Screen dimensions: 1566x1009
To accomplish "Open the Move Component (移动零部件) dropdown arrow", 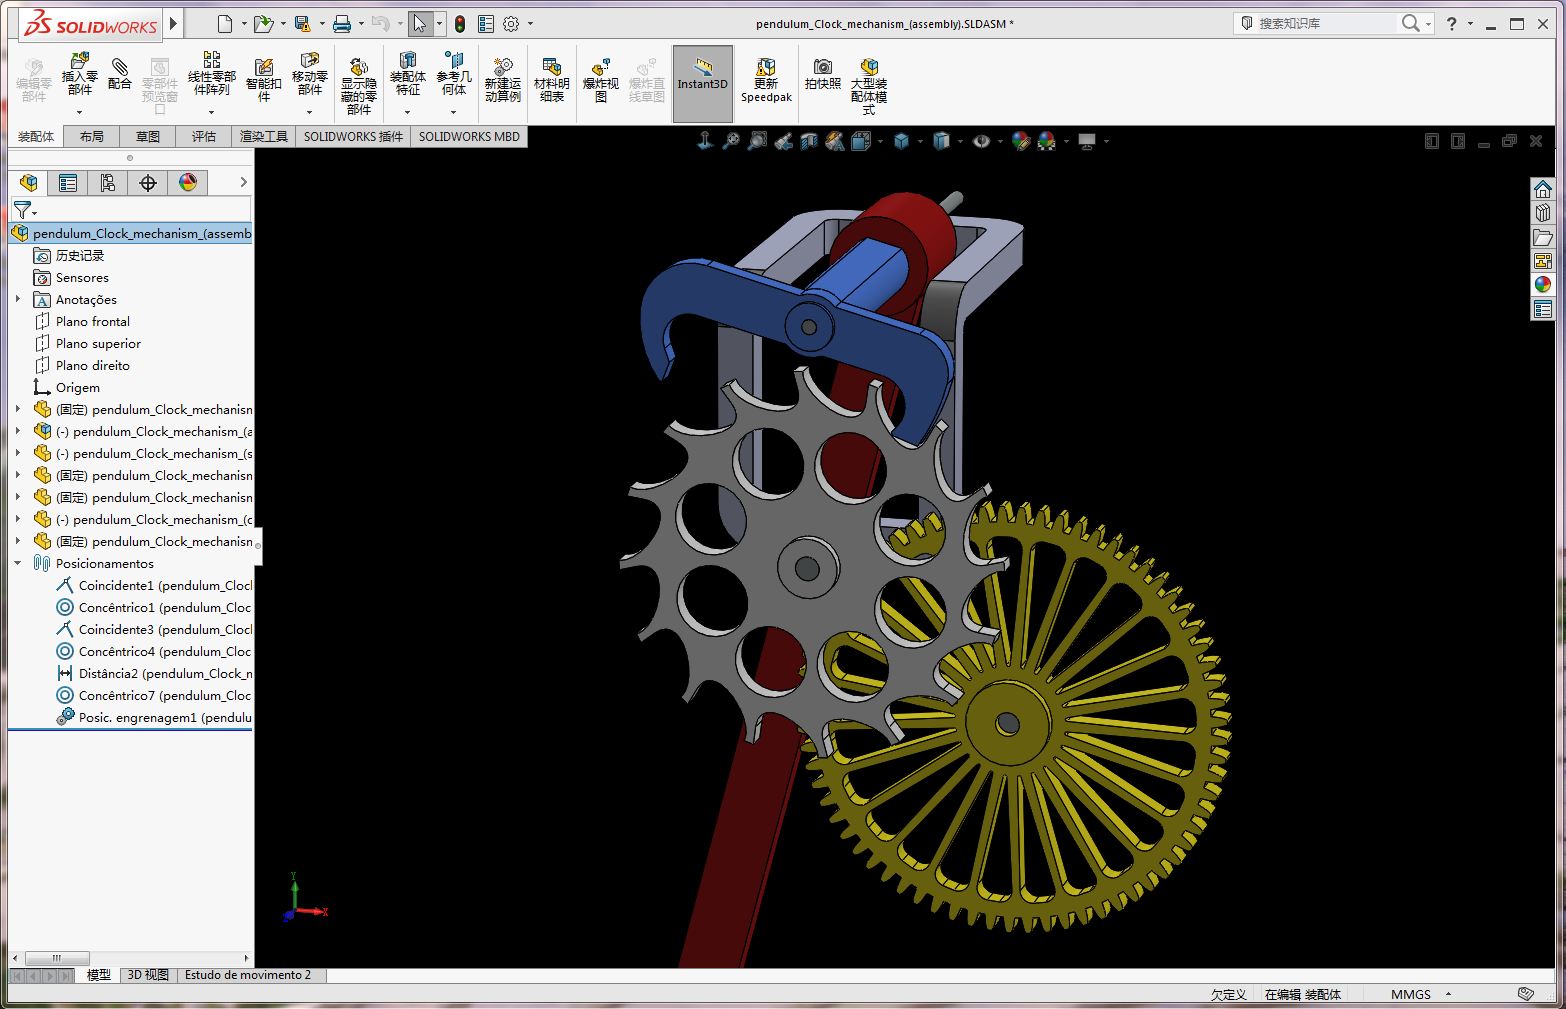I will click(309, 113).
